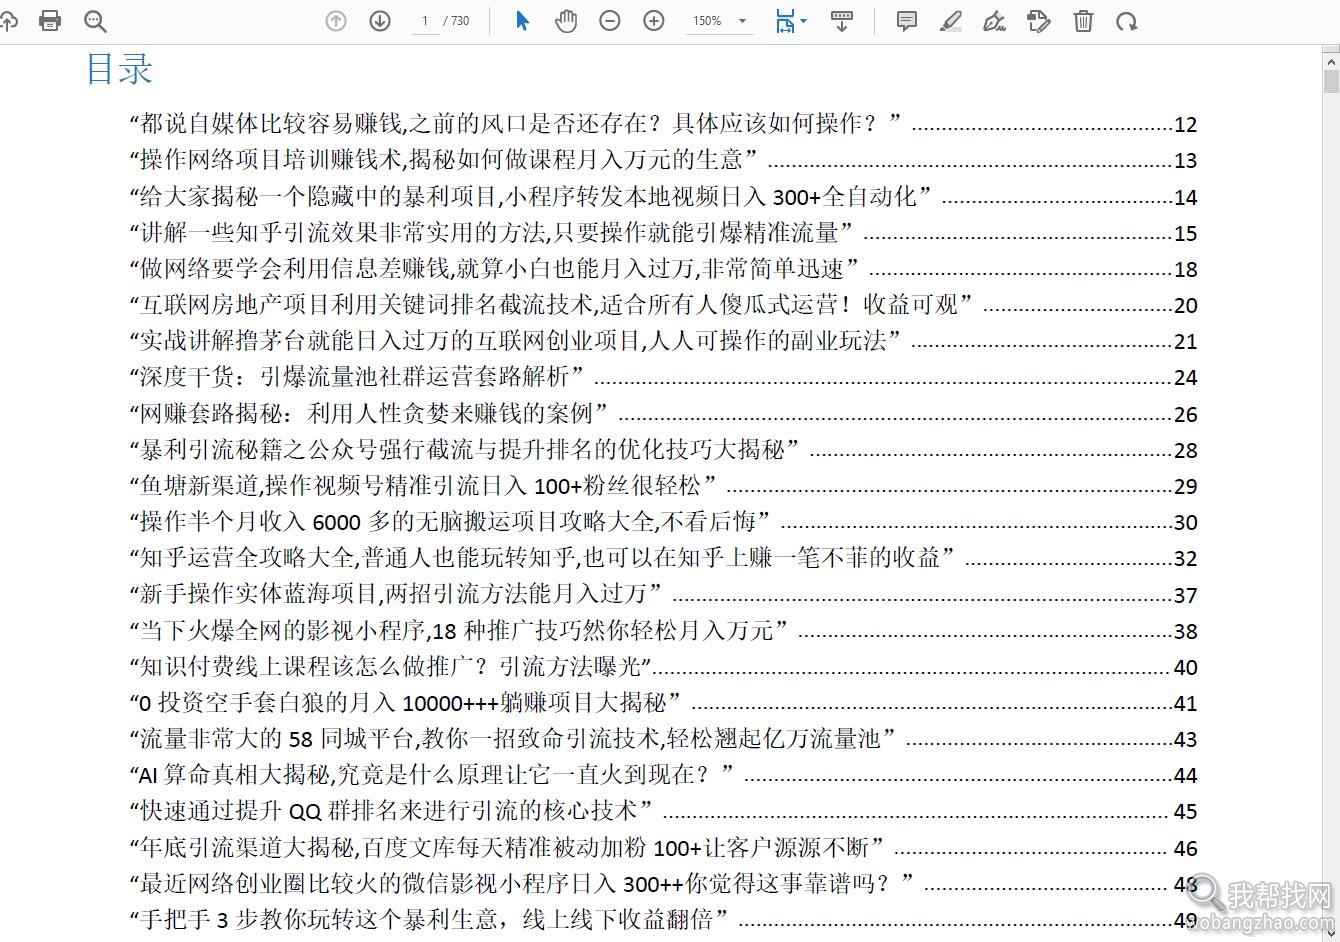Click page number 37 in the contents
This screenshot has height=942, width=1340.
click(1185, 595)
